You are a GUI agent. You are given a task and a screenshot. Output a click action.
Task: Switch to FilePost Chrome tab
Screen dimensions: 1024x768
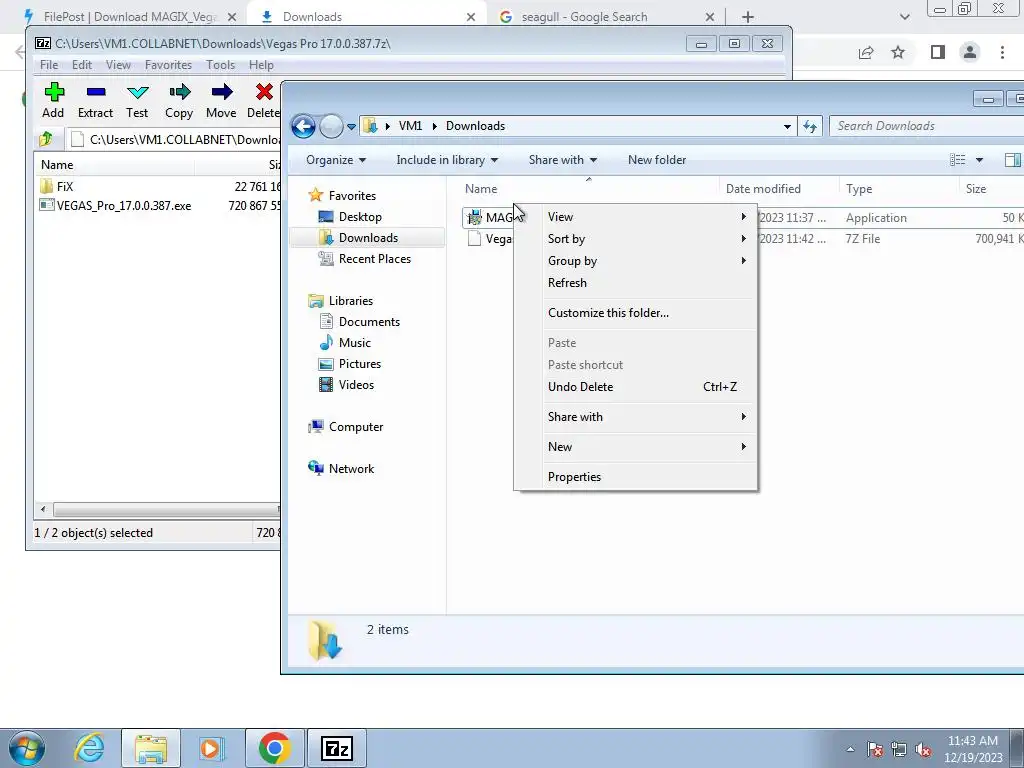pos(129,17)
